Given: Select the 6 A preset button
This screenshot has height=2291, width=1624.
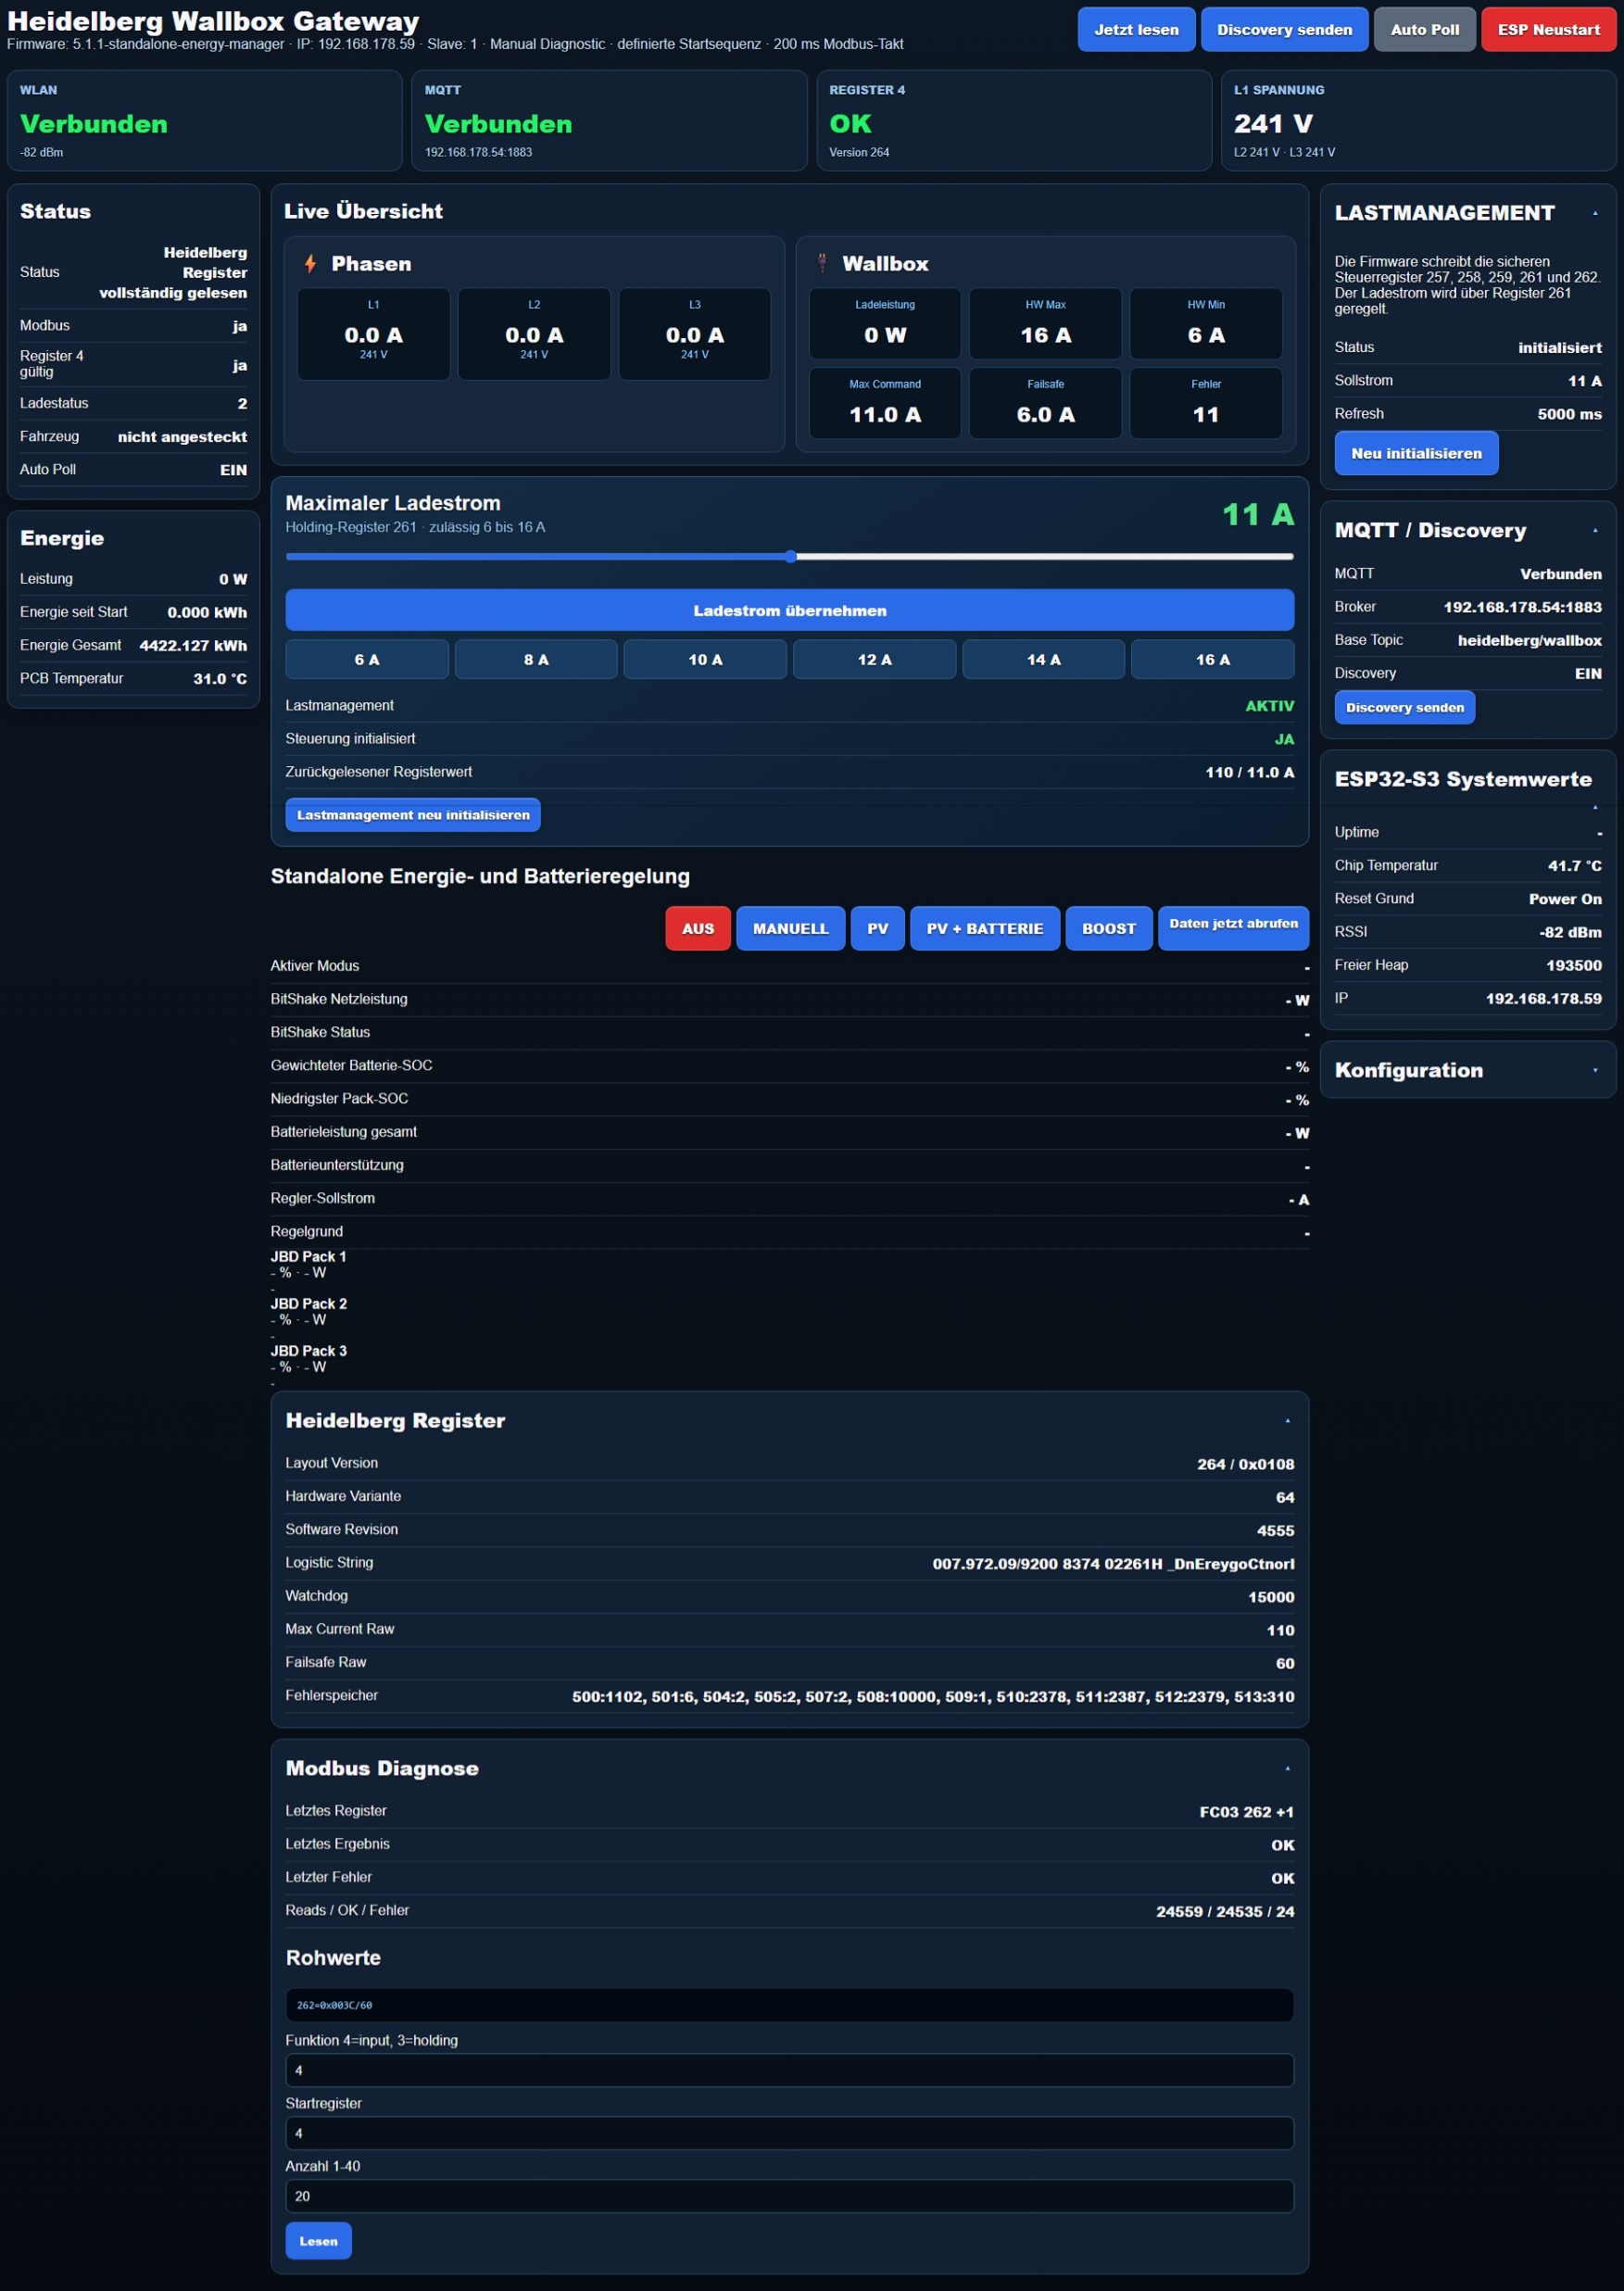Looking at the screenshot, I should click(x=367, y=659).
